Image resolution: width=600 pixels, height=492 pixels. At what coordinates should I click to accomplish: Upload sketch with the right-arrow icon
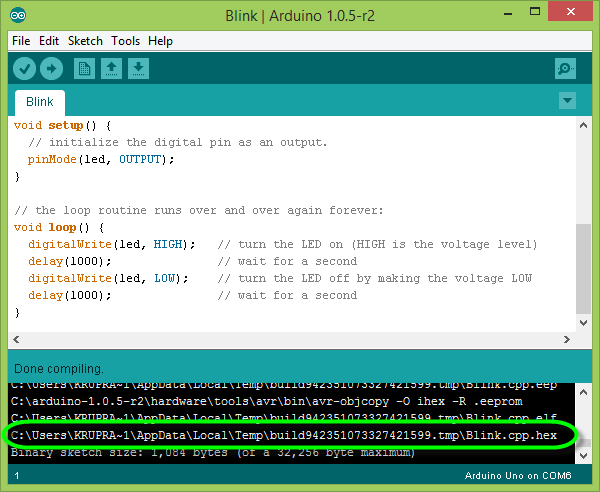pos(52,69)
